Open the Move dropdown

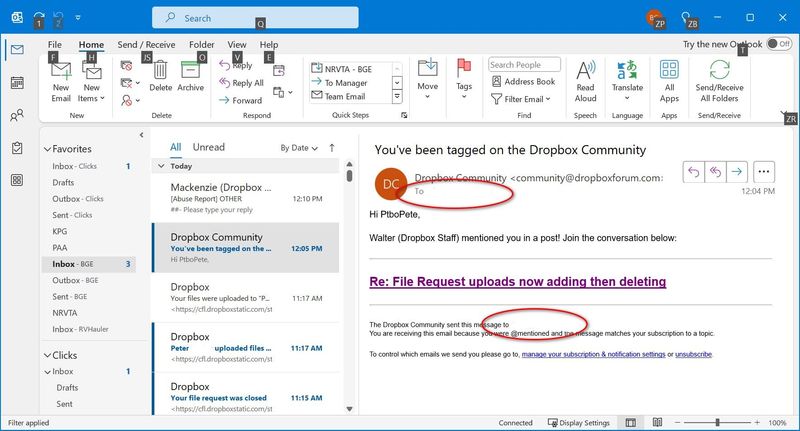428,79
